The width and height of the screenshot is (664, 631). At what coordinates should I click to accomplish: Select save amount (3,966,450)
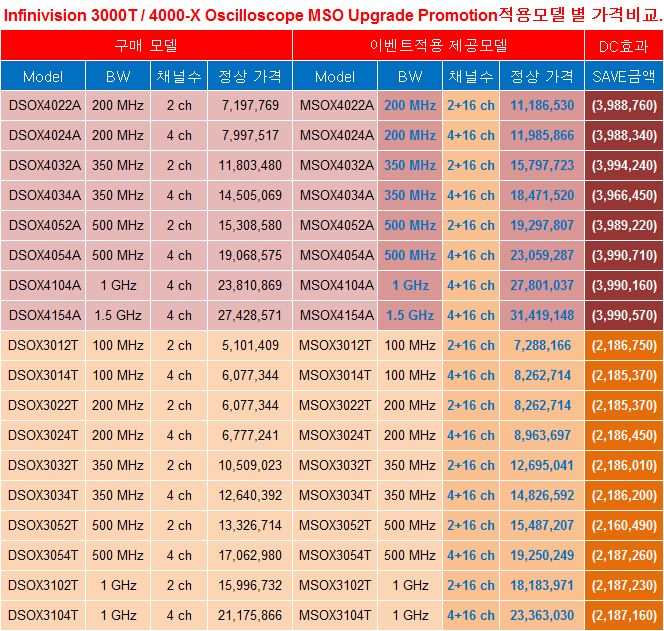pos(624,196)
